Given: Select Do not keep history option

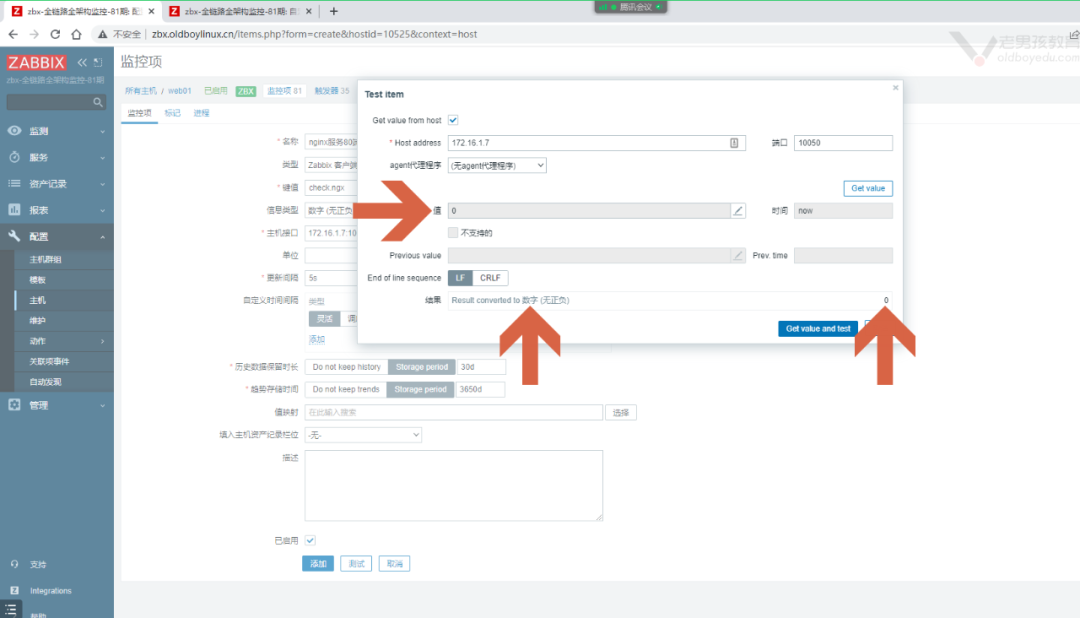Looking at the screenshot, I should [x=346, y=367].
